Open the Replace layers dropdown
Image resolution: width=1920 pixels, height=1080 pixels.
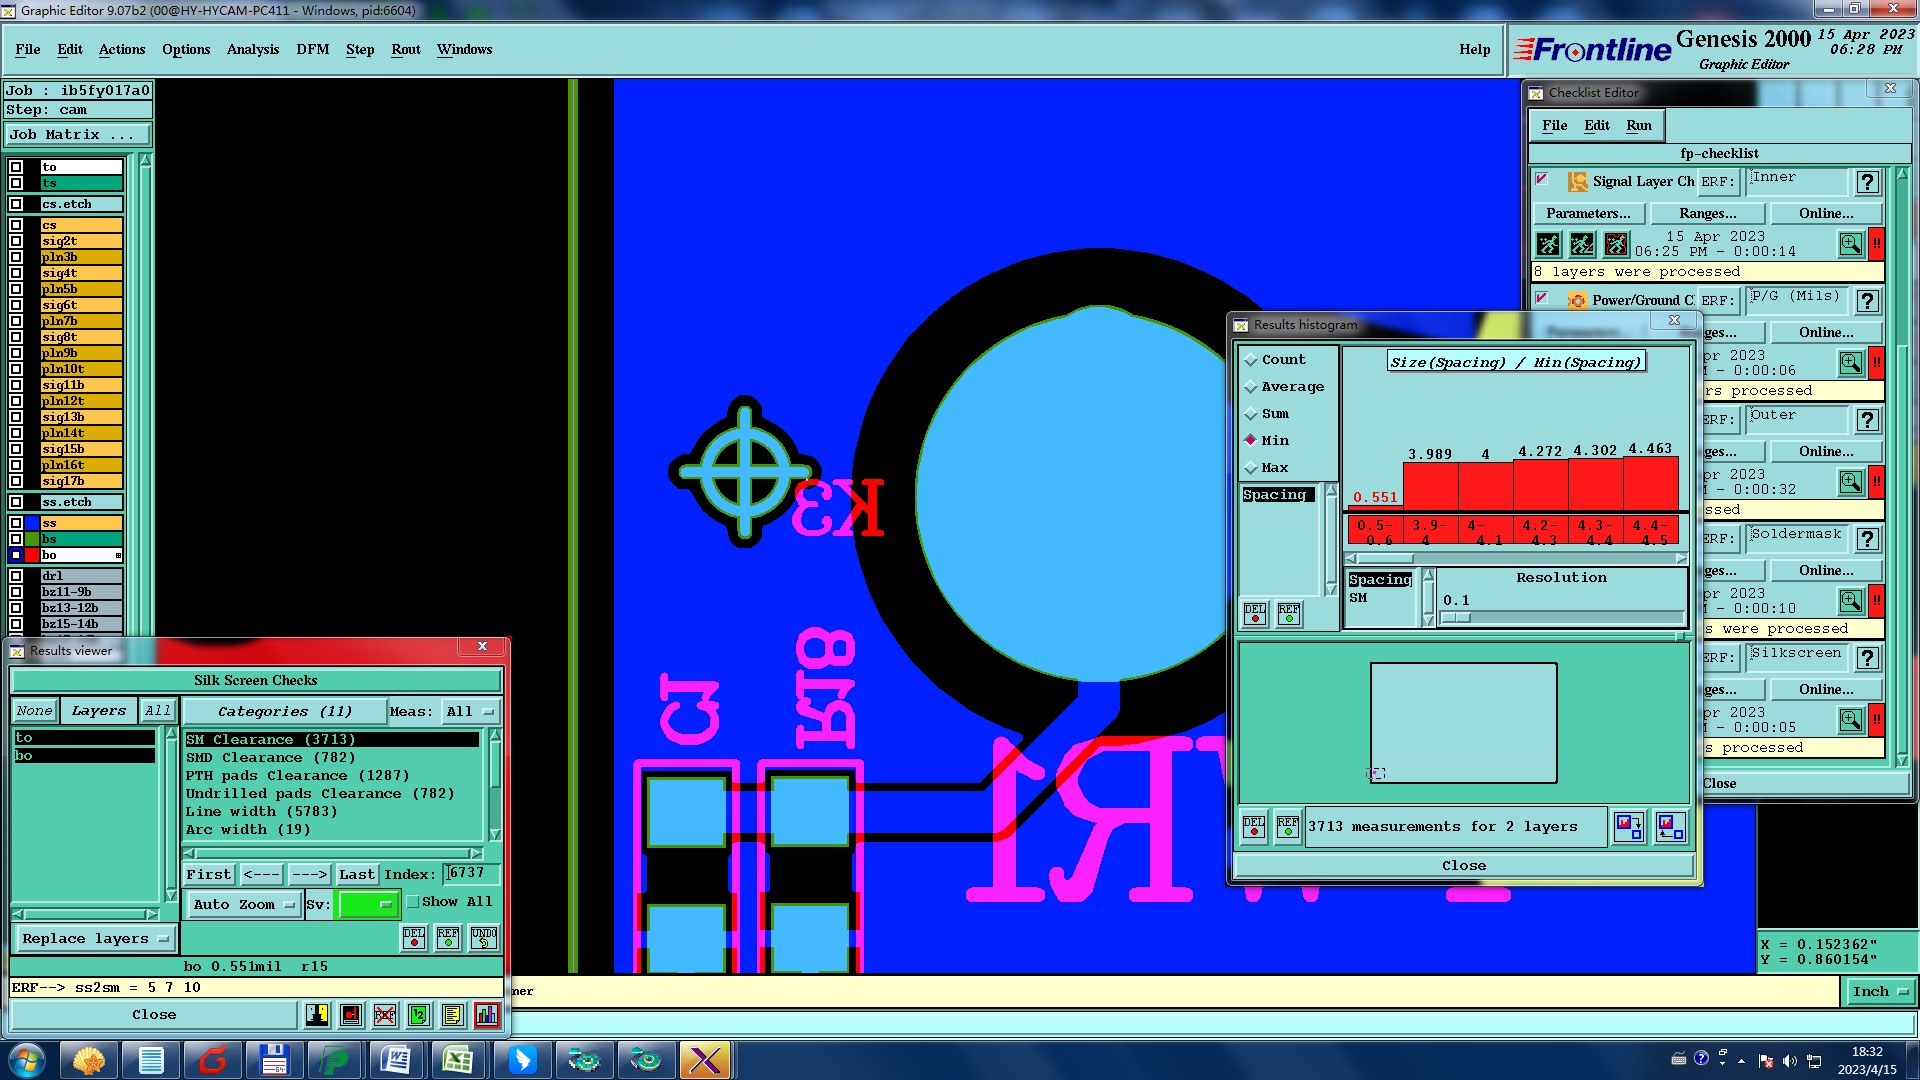click(95, 939)
